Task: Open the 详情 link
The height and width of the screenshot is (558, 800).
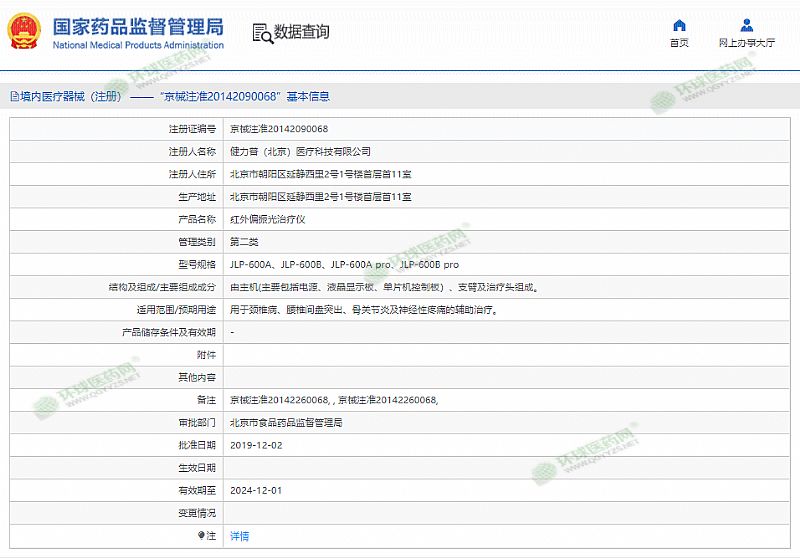Action: pyautogui.click(x=240, y=536)
